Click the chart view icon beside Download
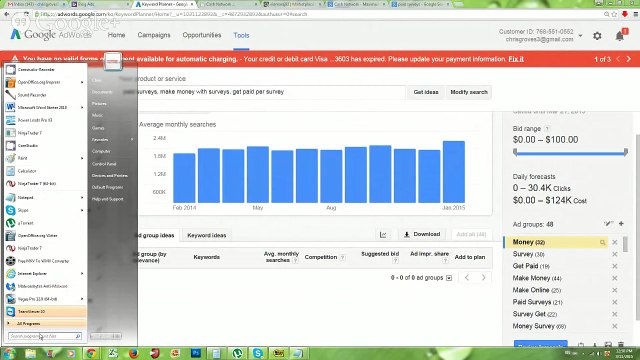 383,235
